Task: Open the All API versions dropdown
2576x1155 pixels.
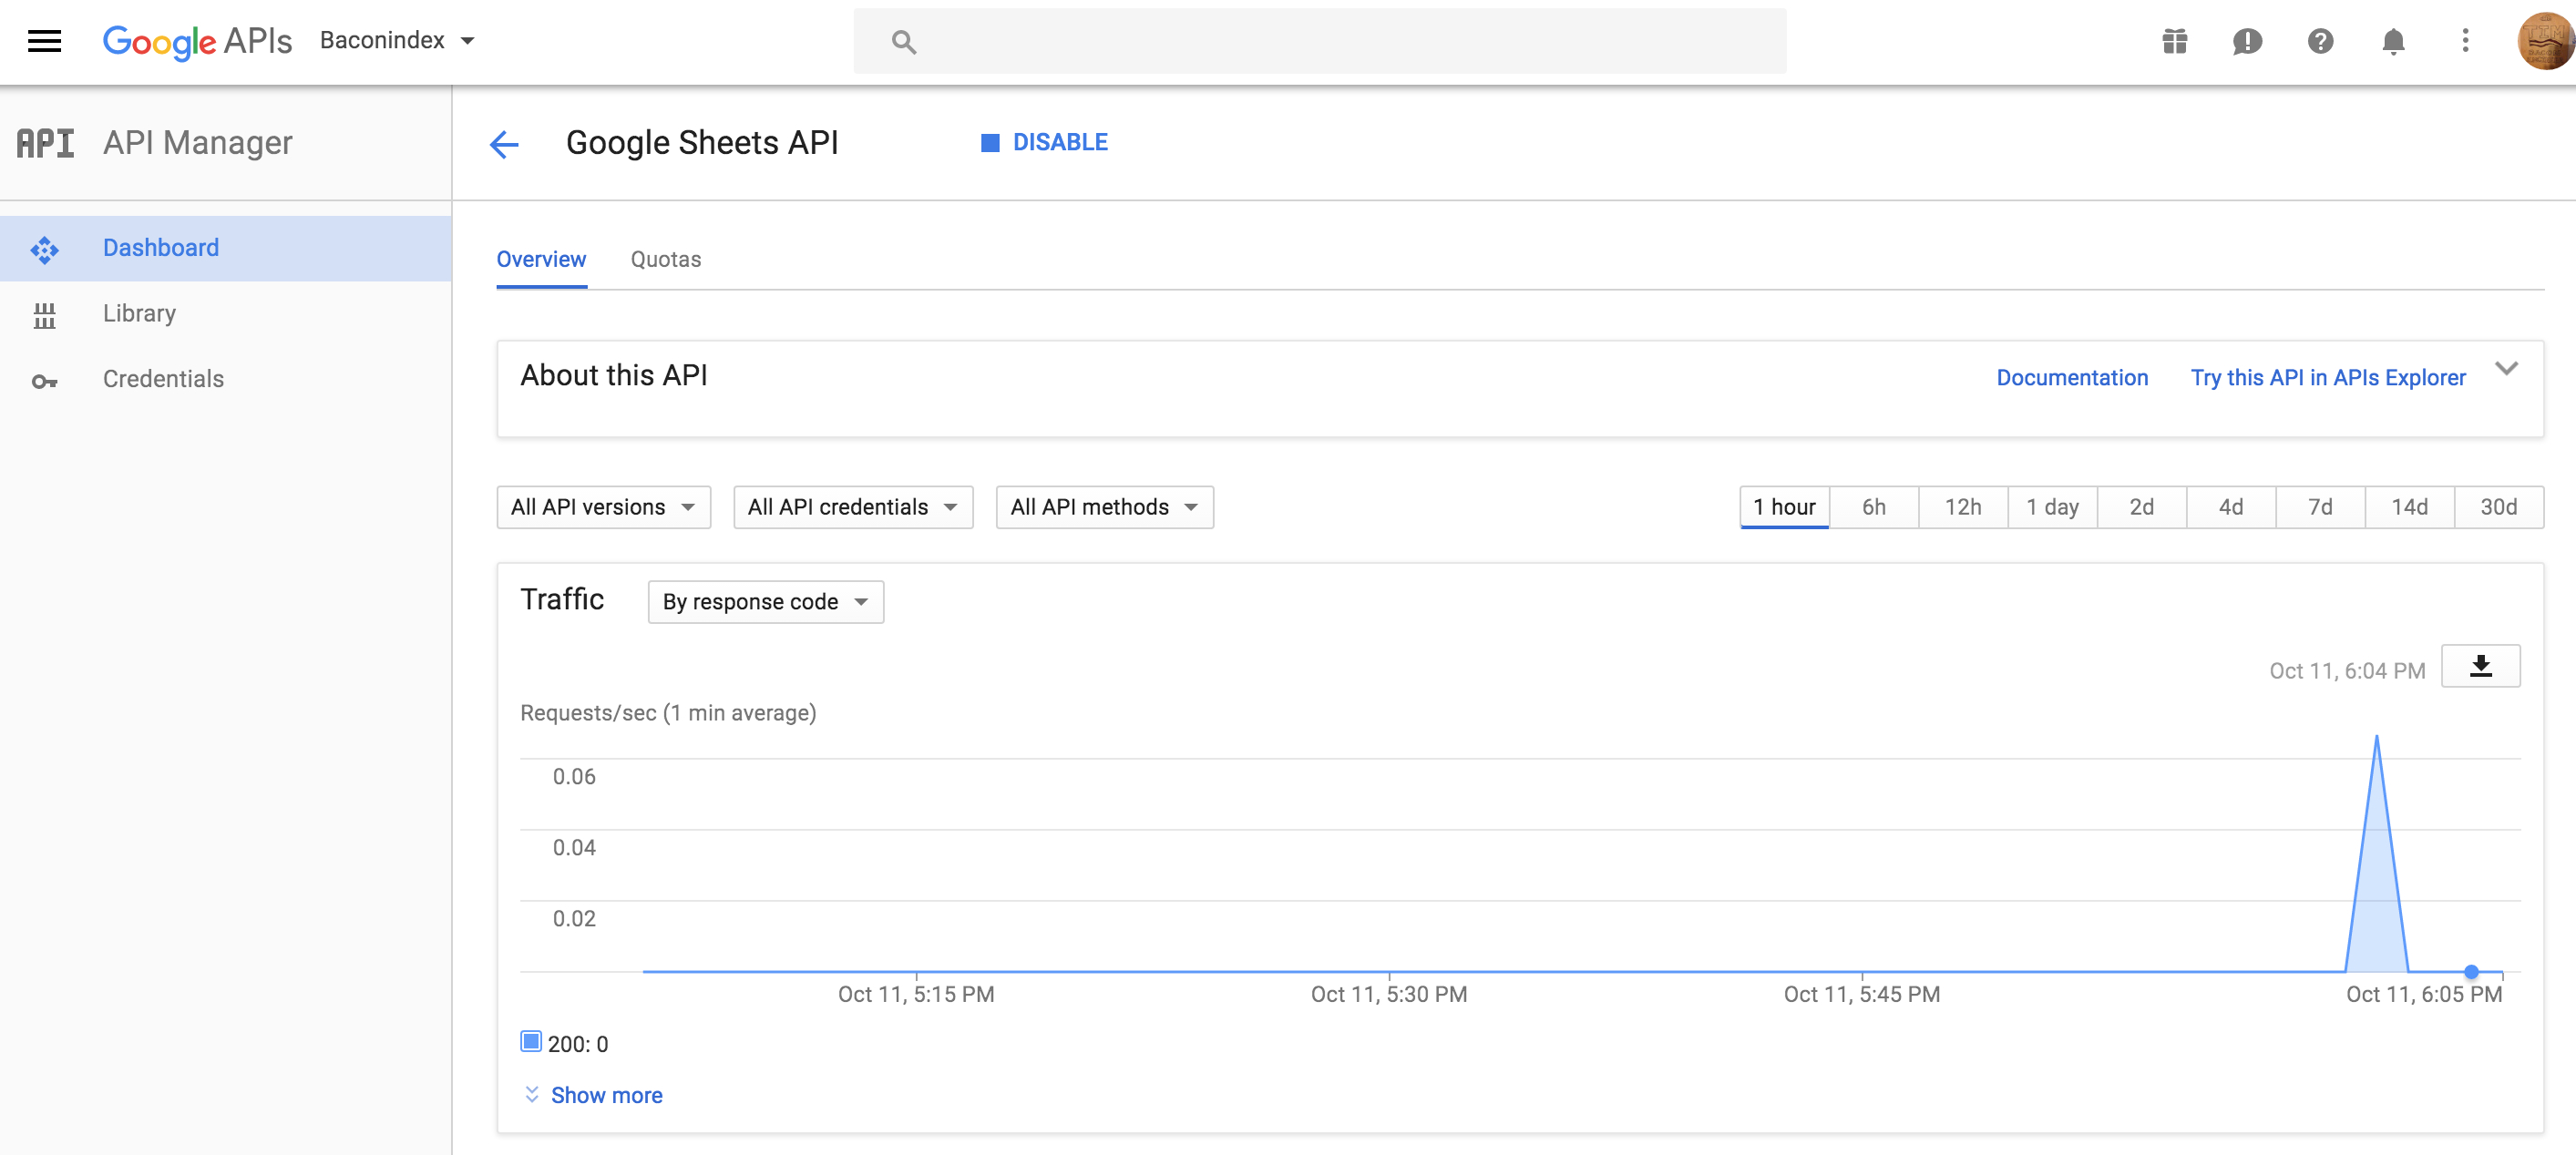Action: 603,507
